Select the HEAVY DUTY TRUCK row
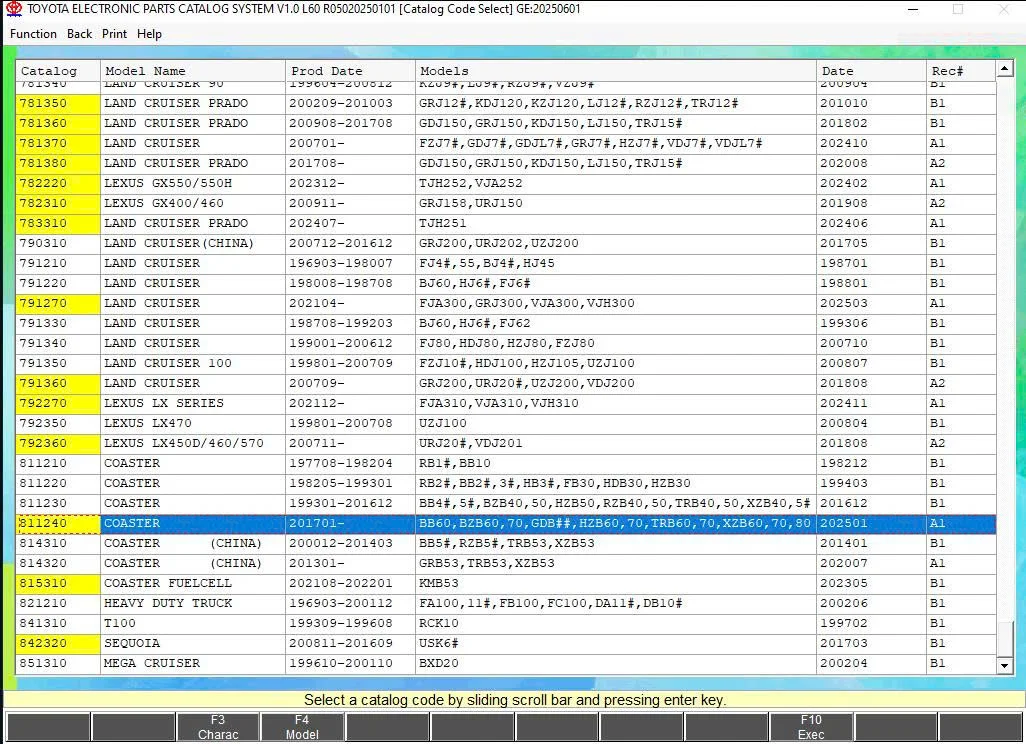This screenshot has width=1026, height=744. pyautogui.click(x=506, y=603)
